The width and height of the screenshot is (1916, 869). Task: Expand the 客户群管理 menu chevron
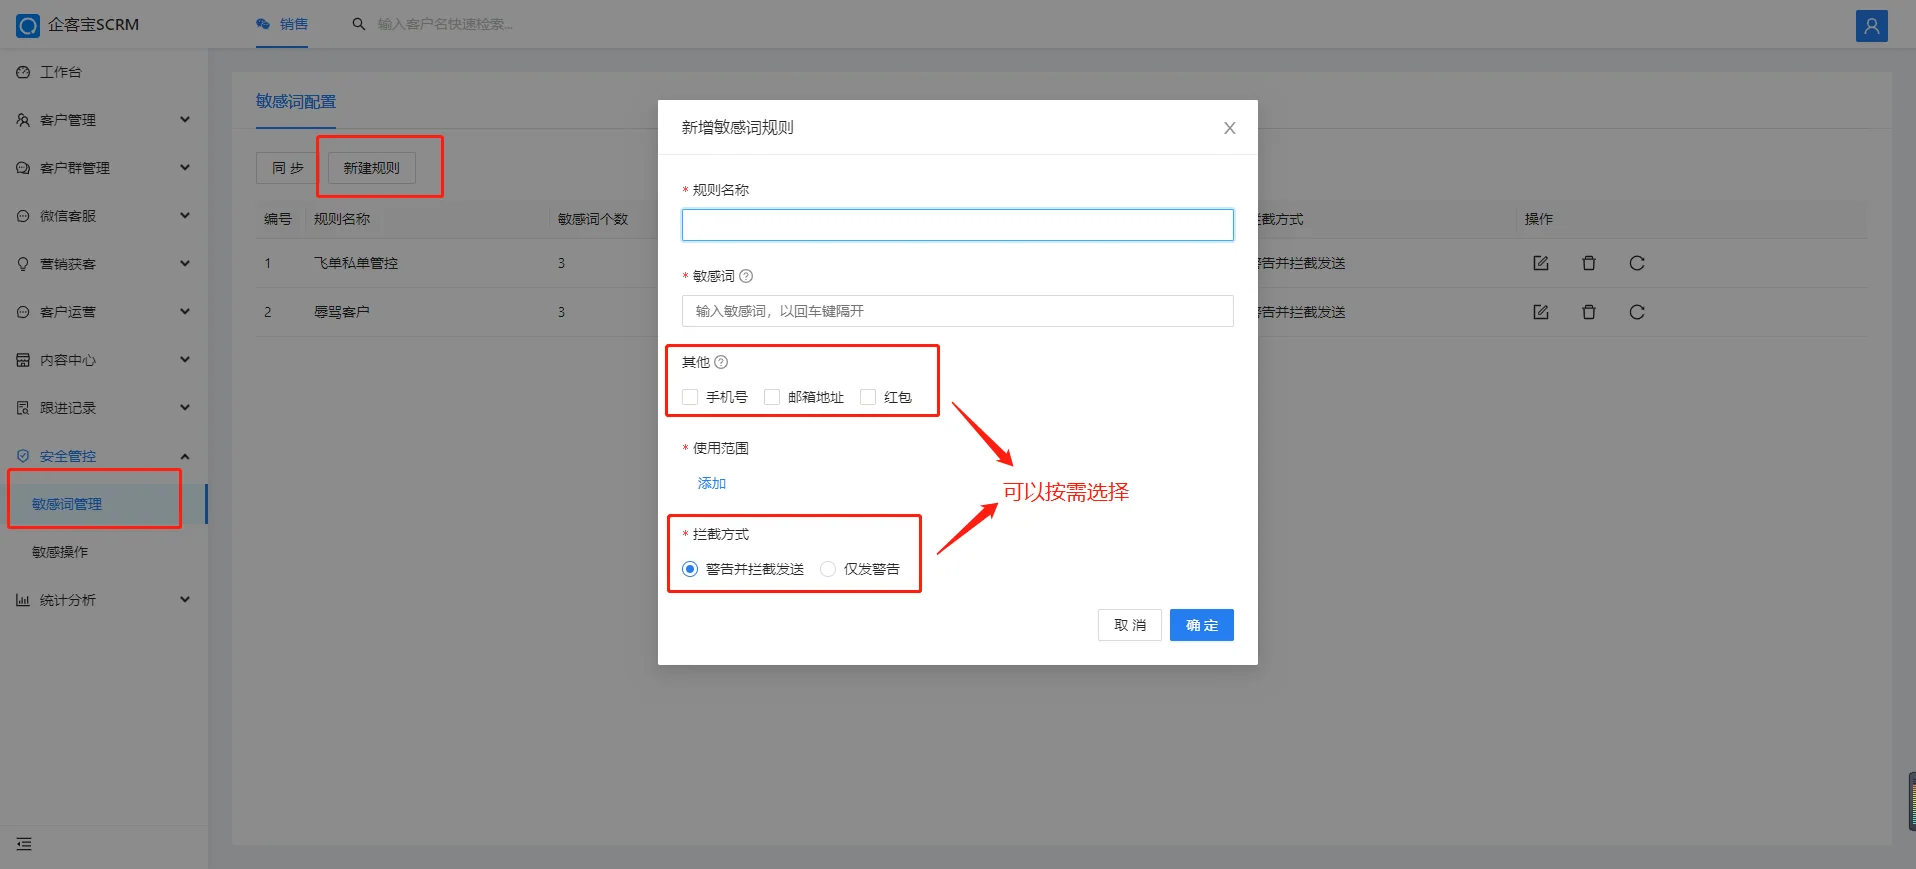point(185,168)
